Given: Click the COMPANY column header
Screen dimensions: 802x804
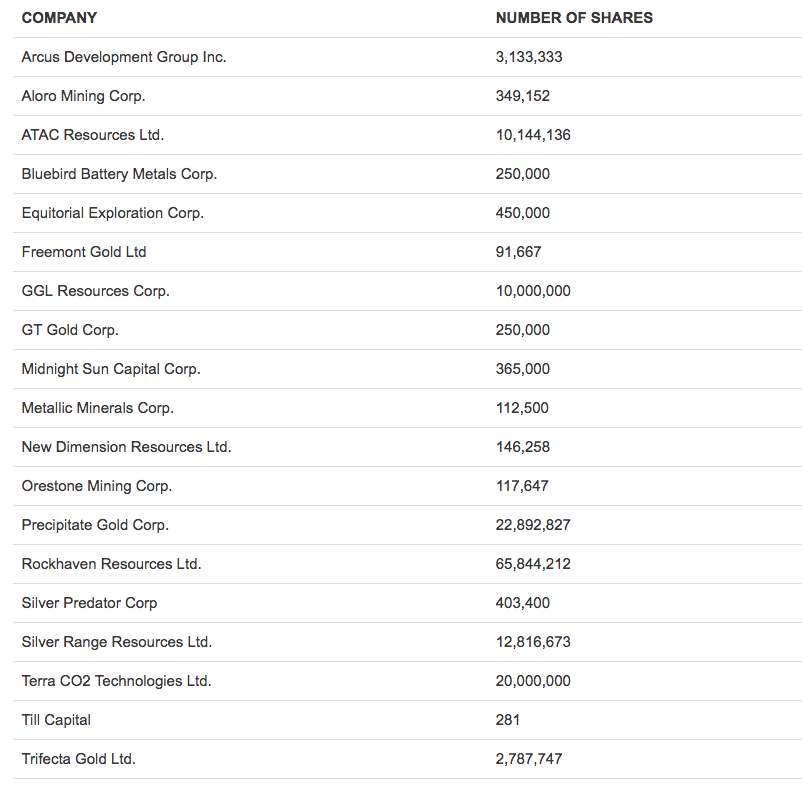Looking at the screenshot, I should tap(59, 18).
